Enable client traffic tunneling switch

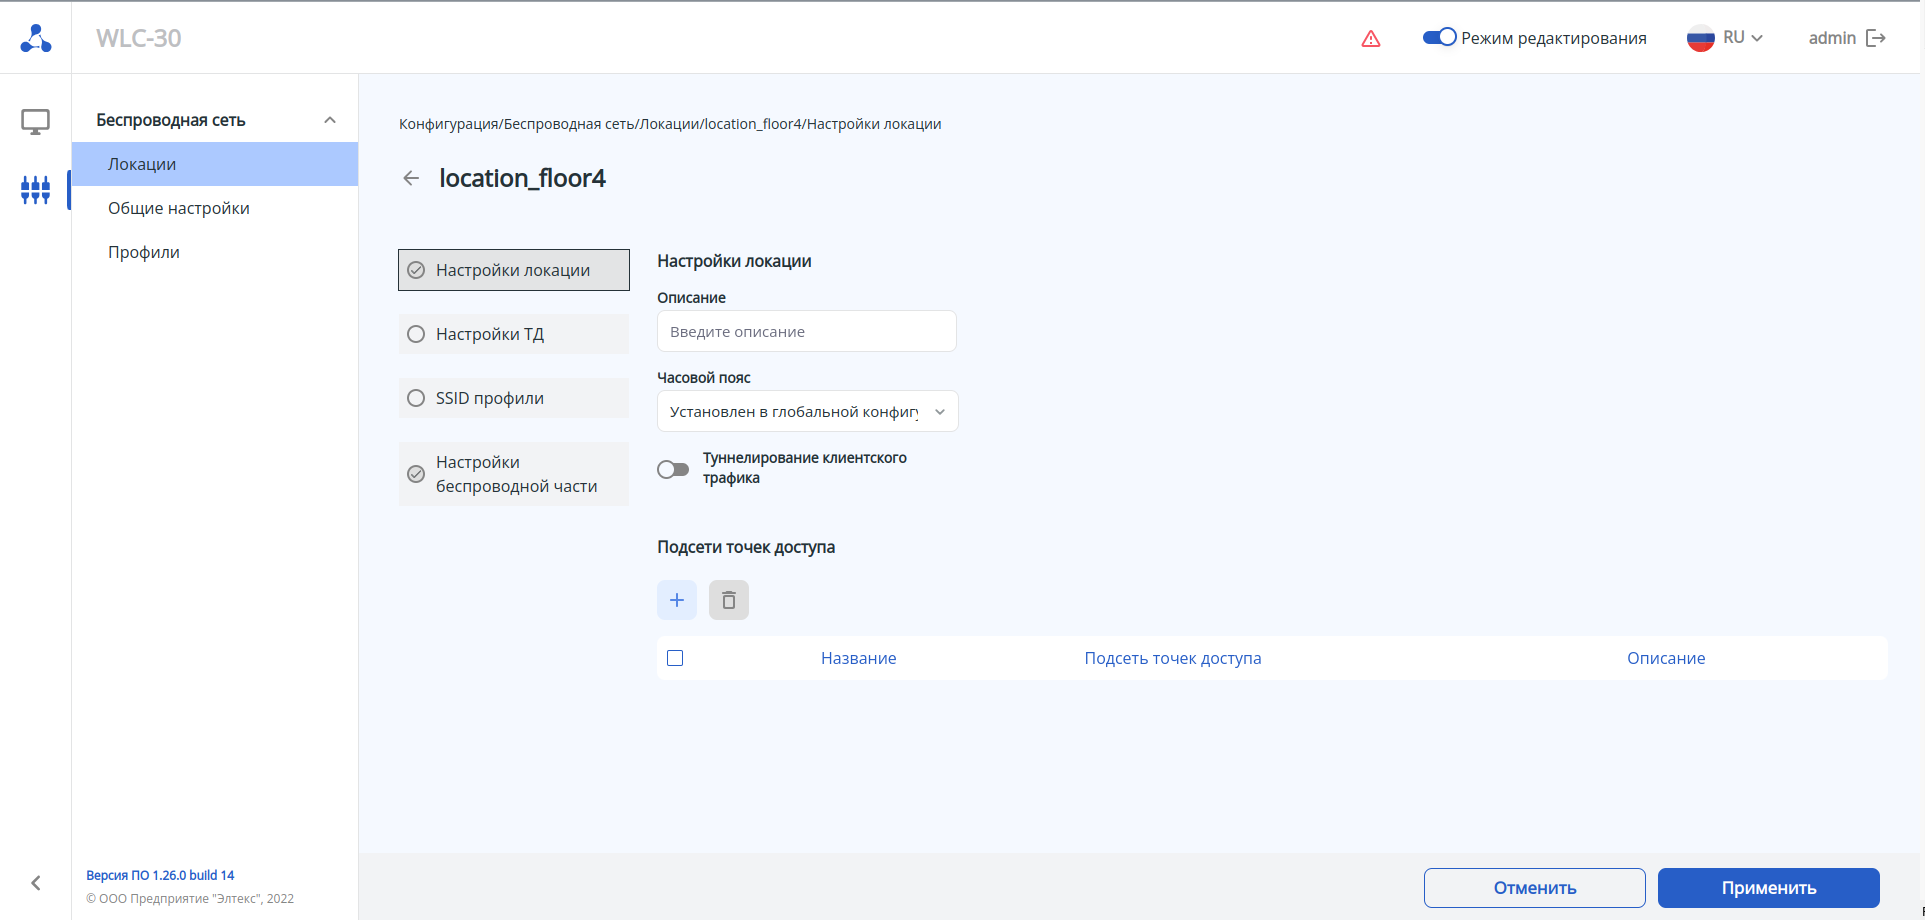click(x=673, y=469)
